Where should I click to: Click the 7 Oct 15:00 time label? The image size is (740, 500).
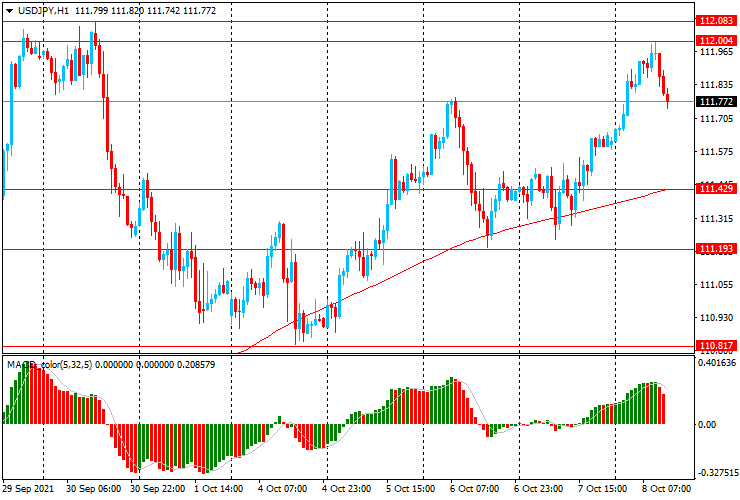coord(603,488)
